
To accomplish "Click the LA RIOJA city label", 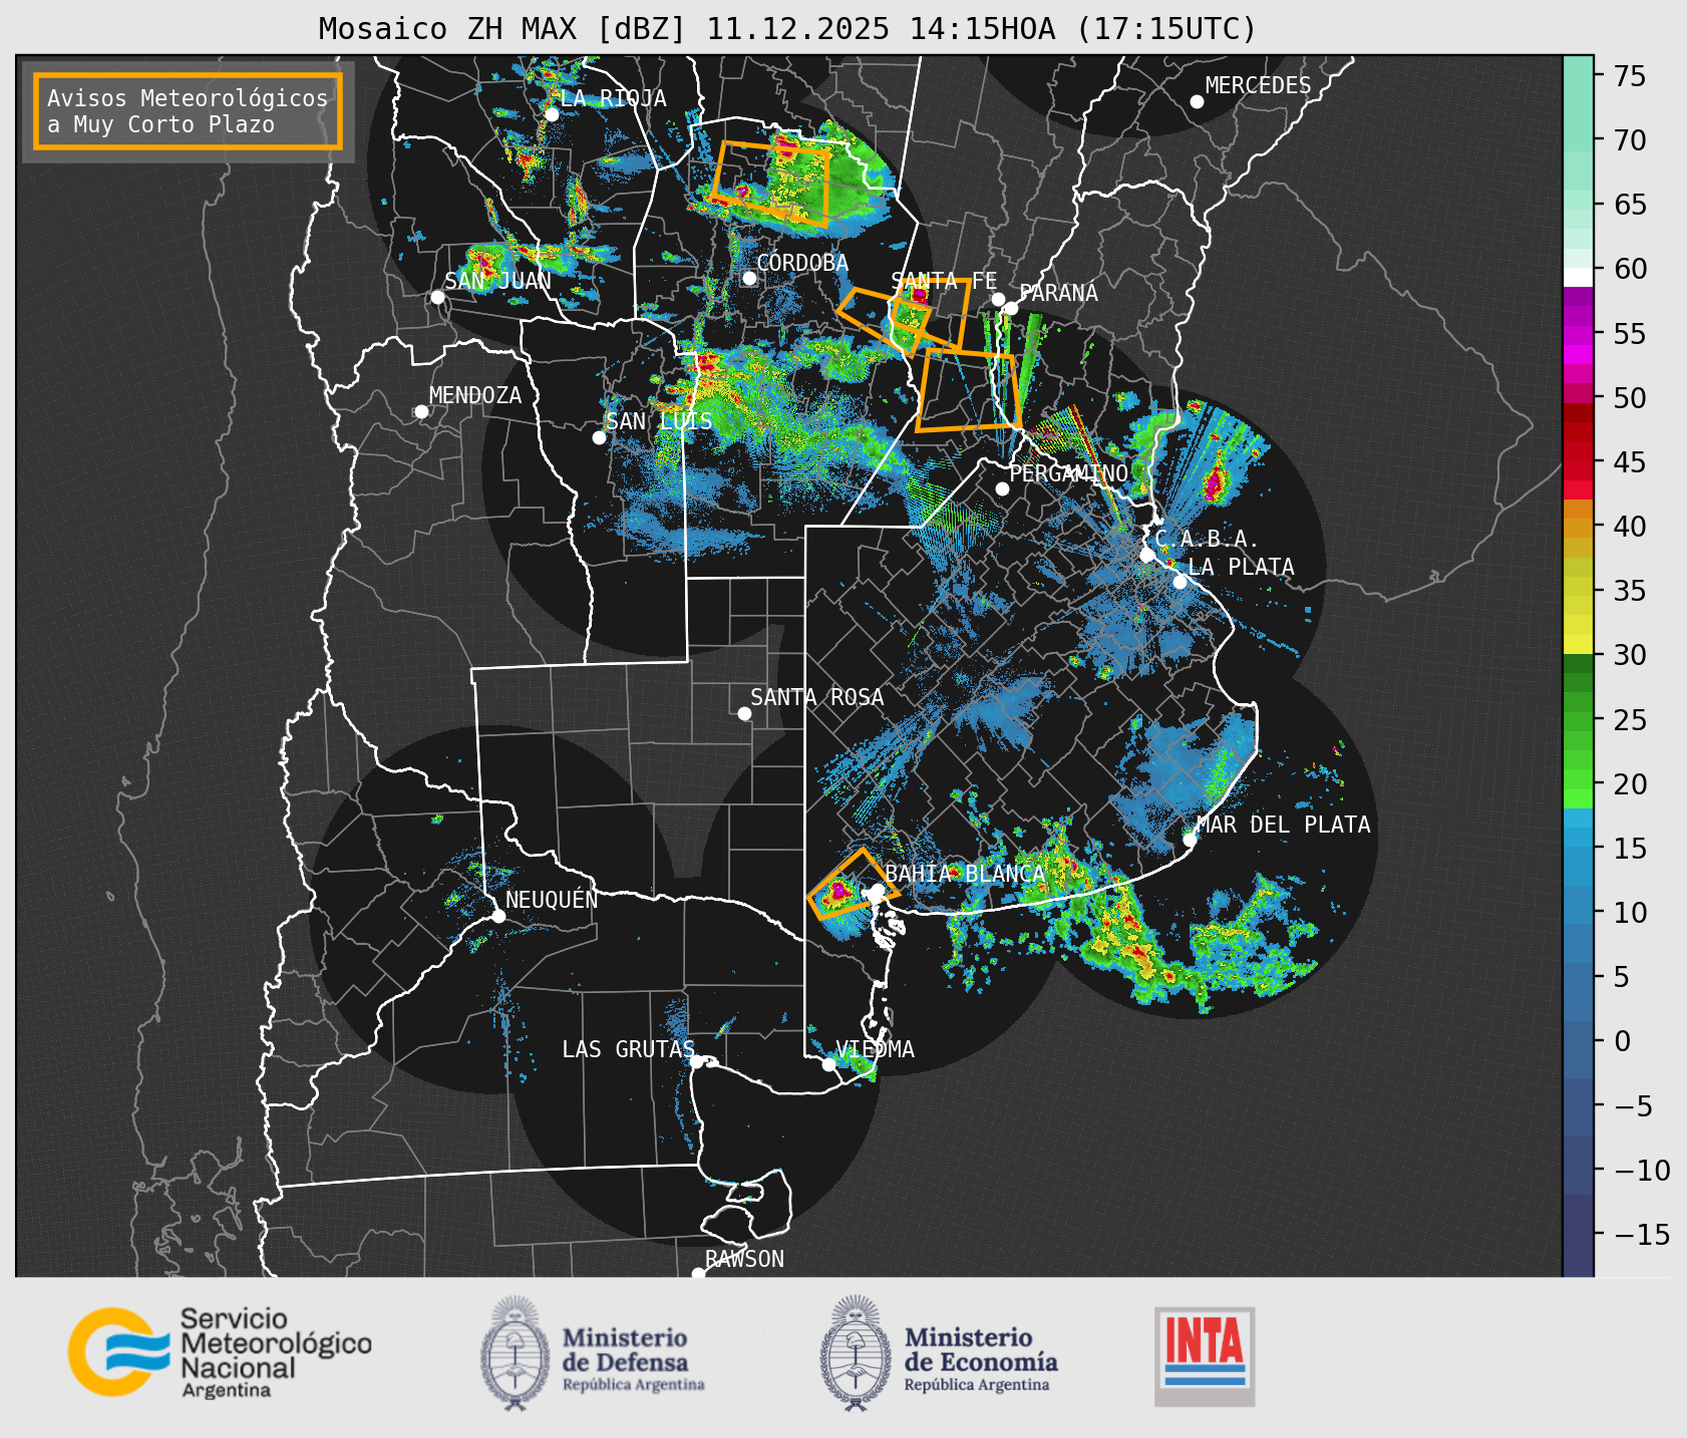I will click(613, 98).
